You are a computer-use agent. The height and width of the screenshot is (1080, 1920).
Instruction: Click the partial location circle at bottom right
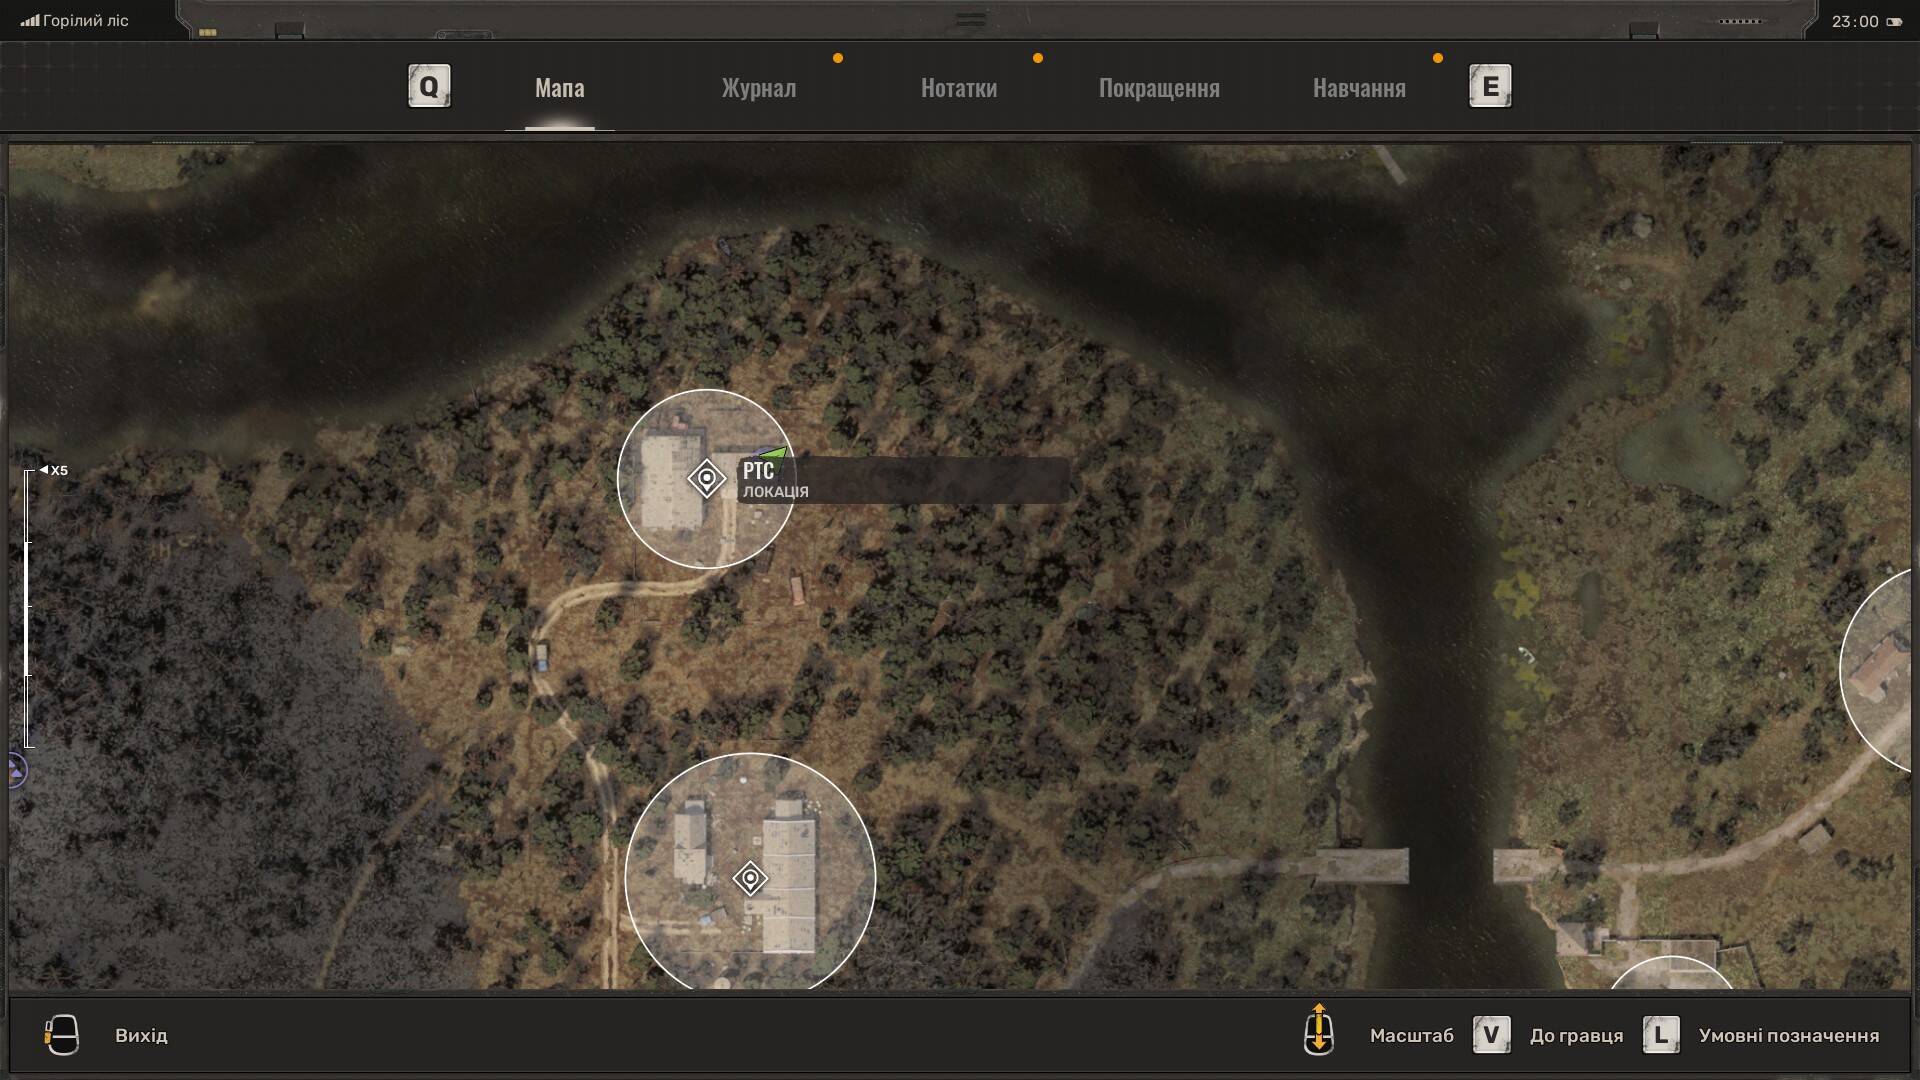1671,973
